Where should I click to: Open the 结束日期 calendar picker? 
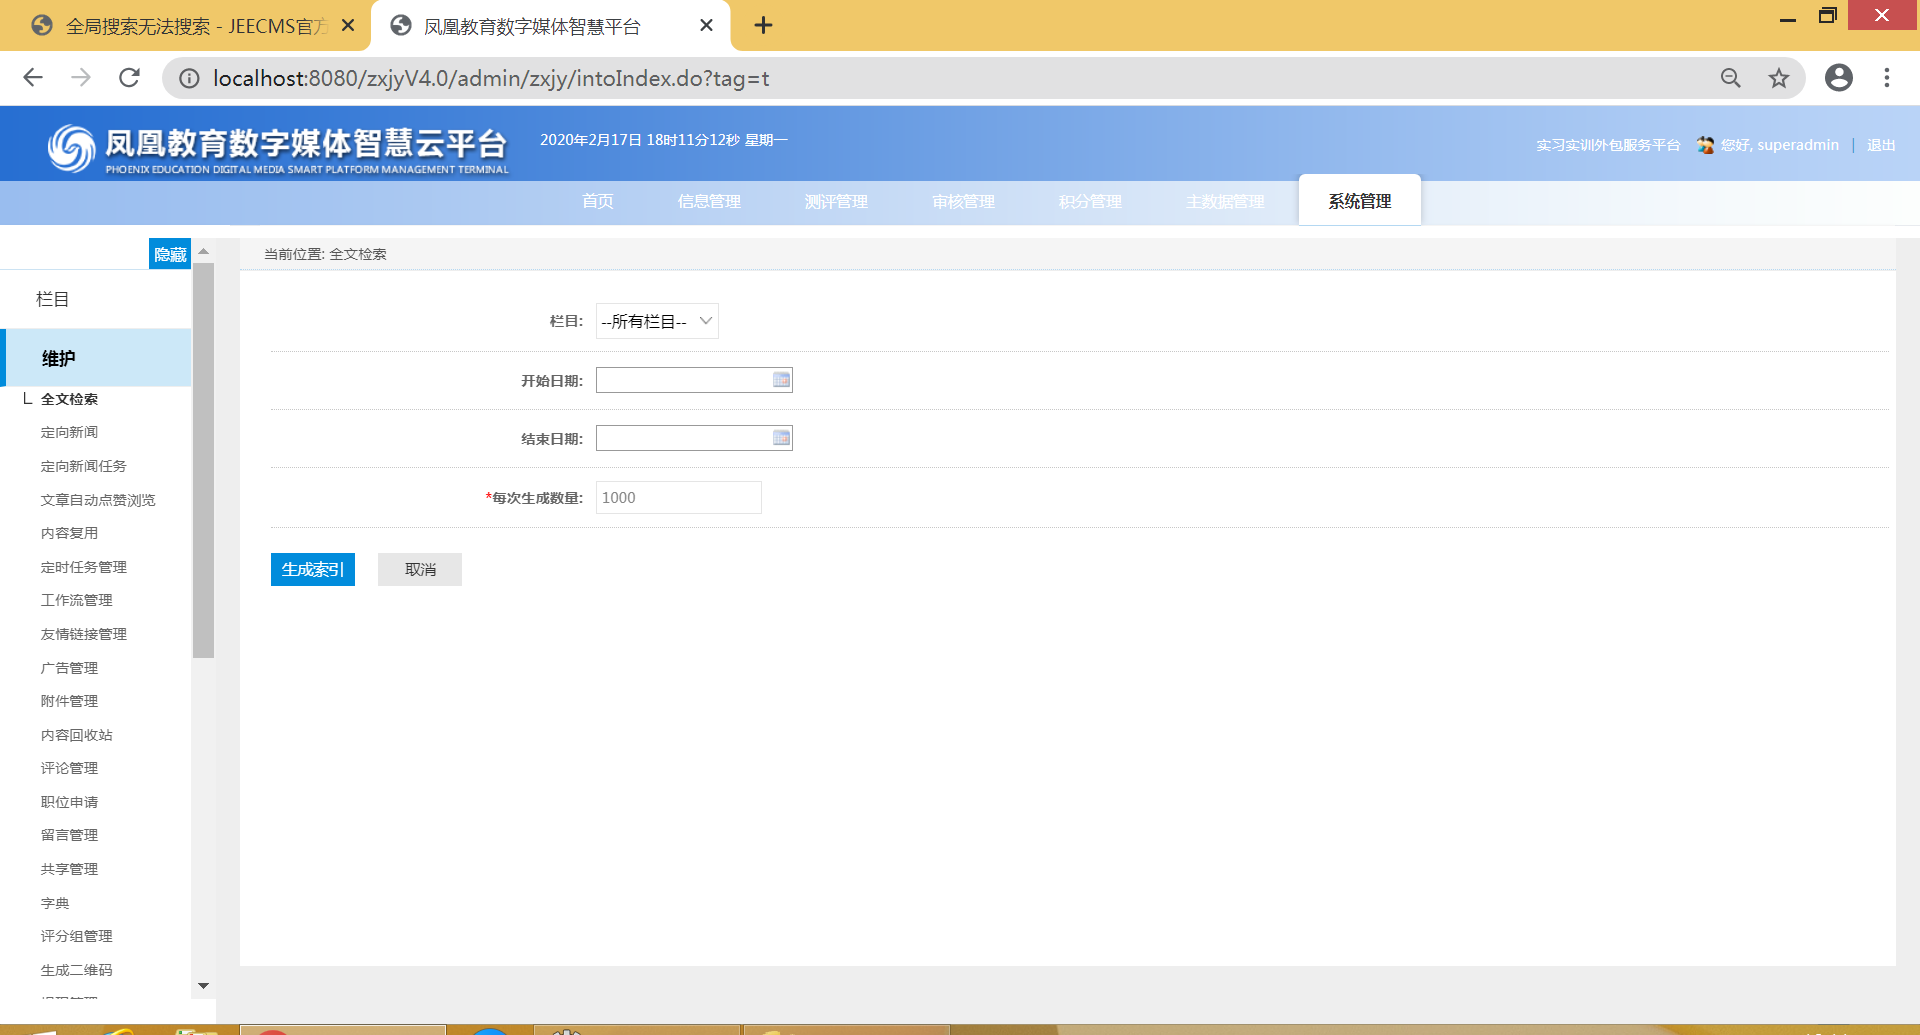click(781, 438)
